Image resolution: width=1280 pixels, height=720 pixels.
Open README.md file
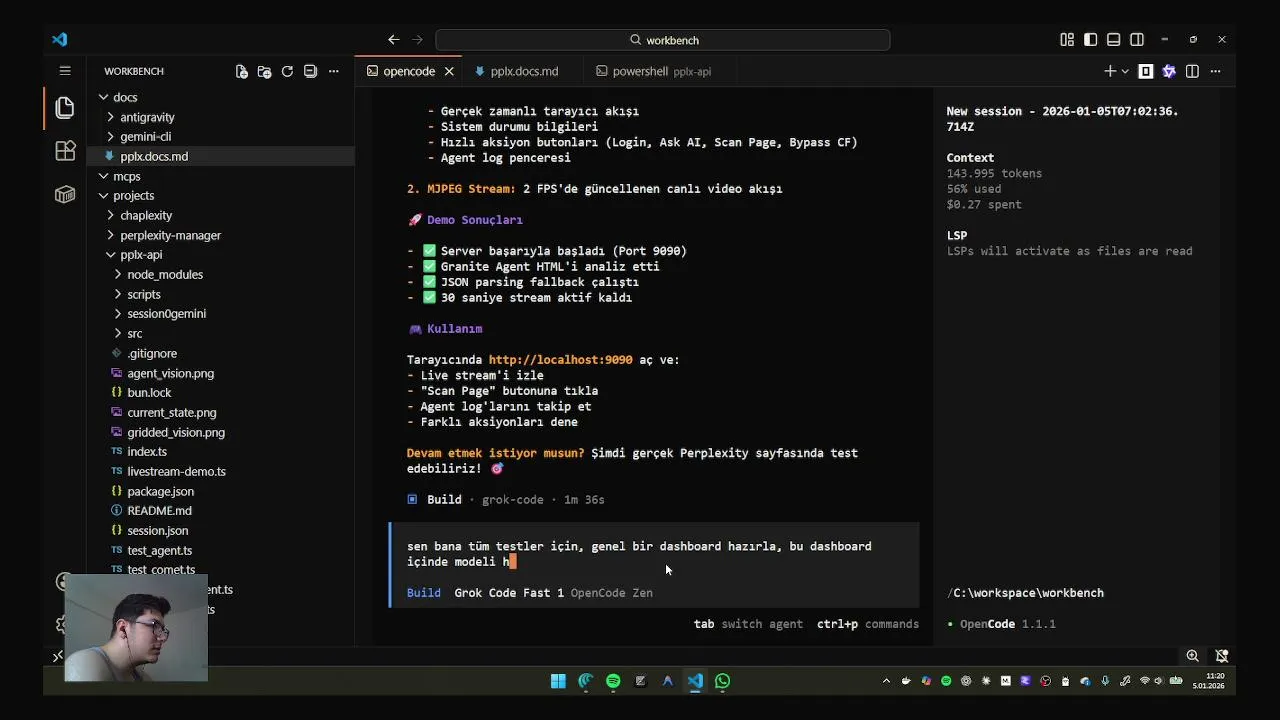(220, 511)
